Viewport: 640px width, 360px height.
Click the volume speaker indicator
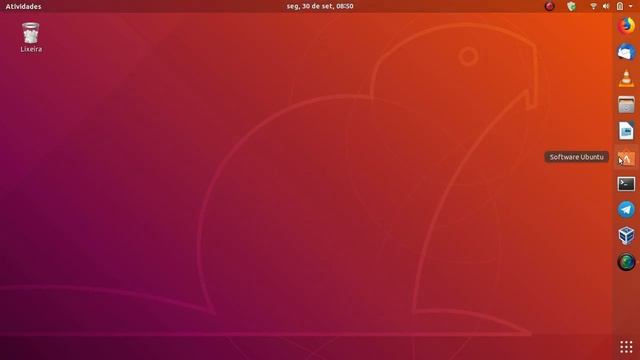coord(606,6)
